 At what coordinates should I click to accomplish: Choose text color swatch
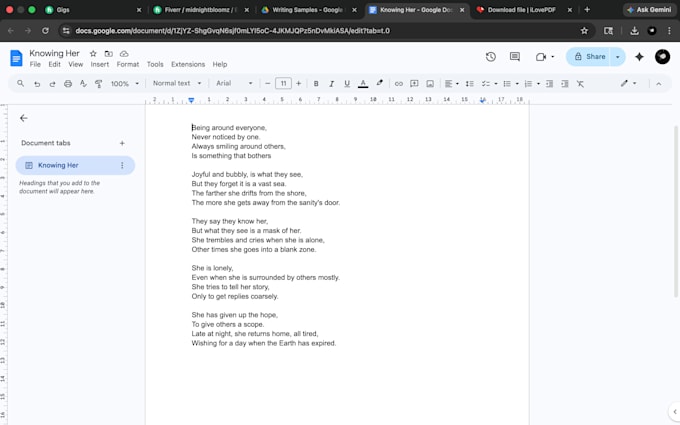click(x=363, y=84)
